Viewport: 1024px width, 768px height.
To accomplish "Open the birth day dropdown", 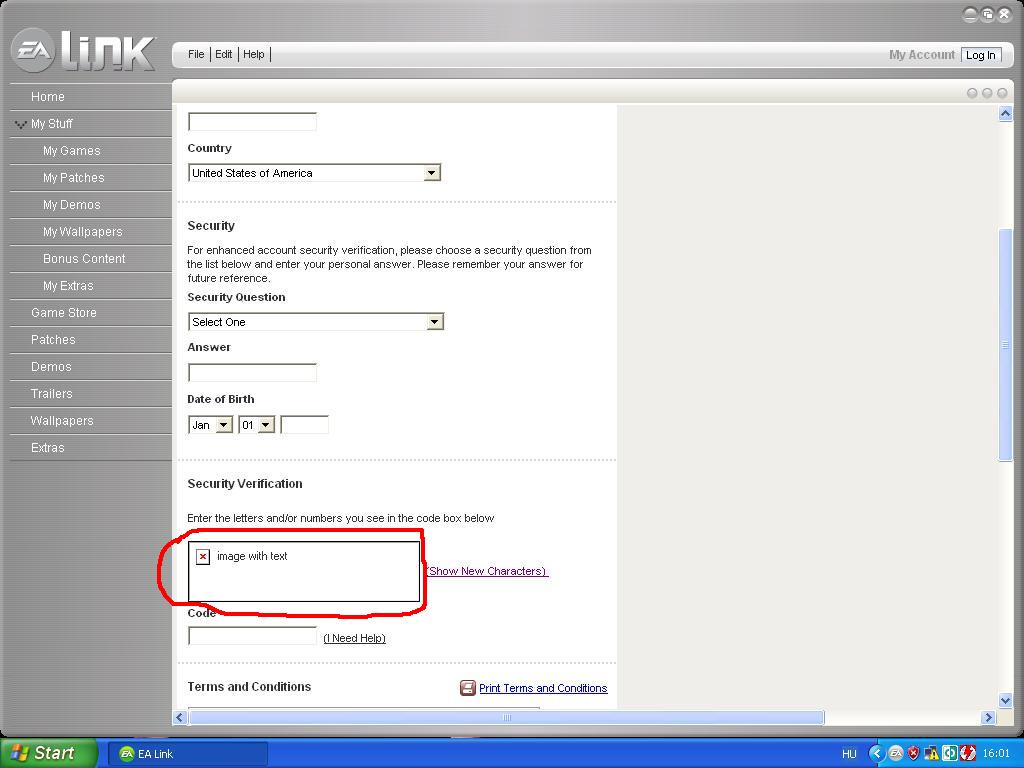I will pyautogui.click(x=265, y=425).
